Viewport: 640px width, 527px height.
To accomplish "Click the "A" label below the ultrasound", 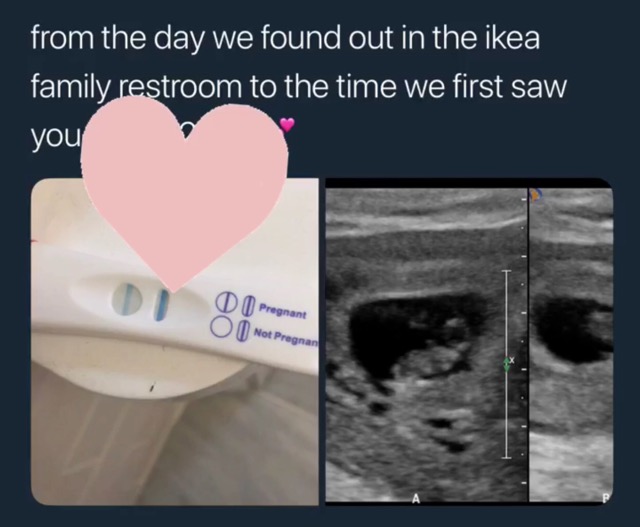I will coord(416,498).
